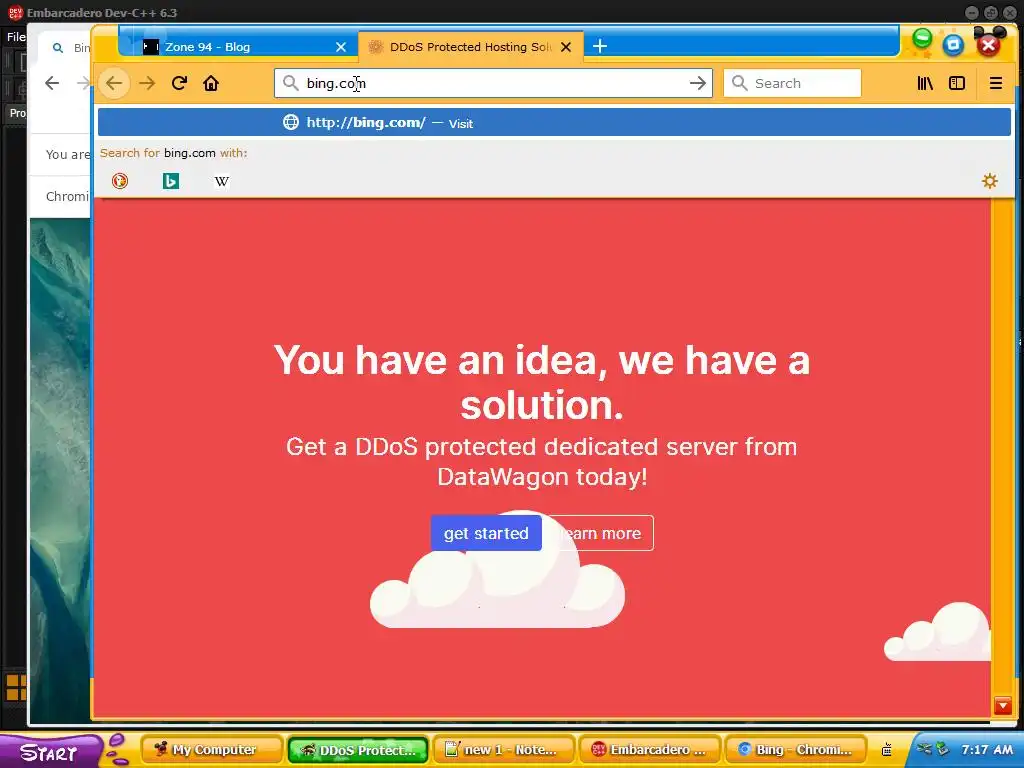Focus the Search box in Firefox toolbar
1024x768 pixels.
pos(792,83)
